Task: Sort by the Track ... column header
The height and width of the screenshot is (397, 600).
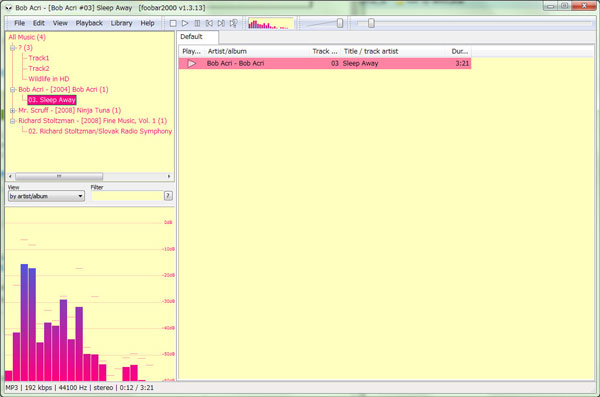Action: coord(325,51)
